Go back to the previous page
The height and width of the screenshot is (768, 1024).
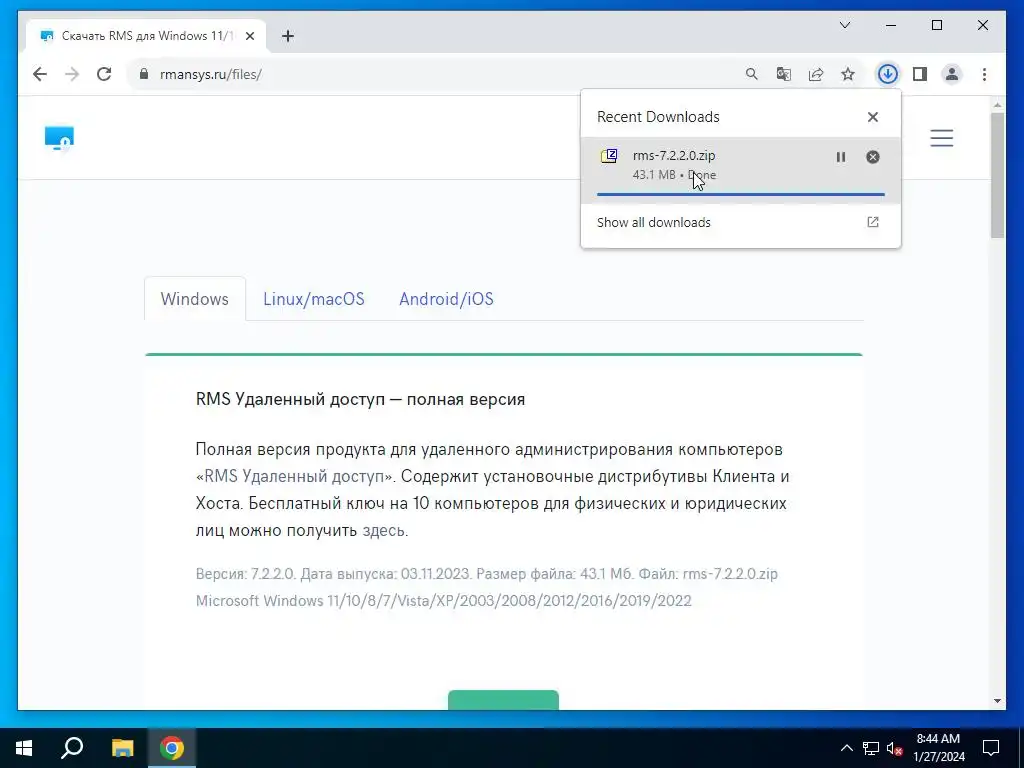[40, 74]
